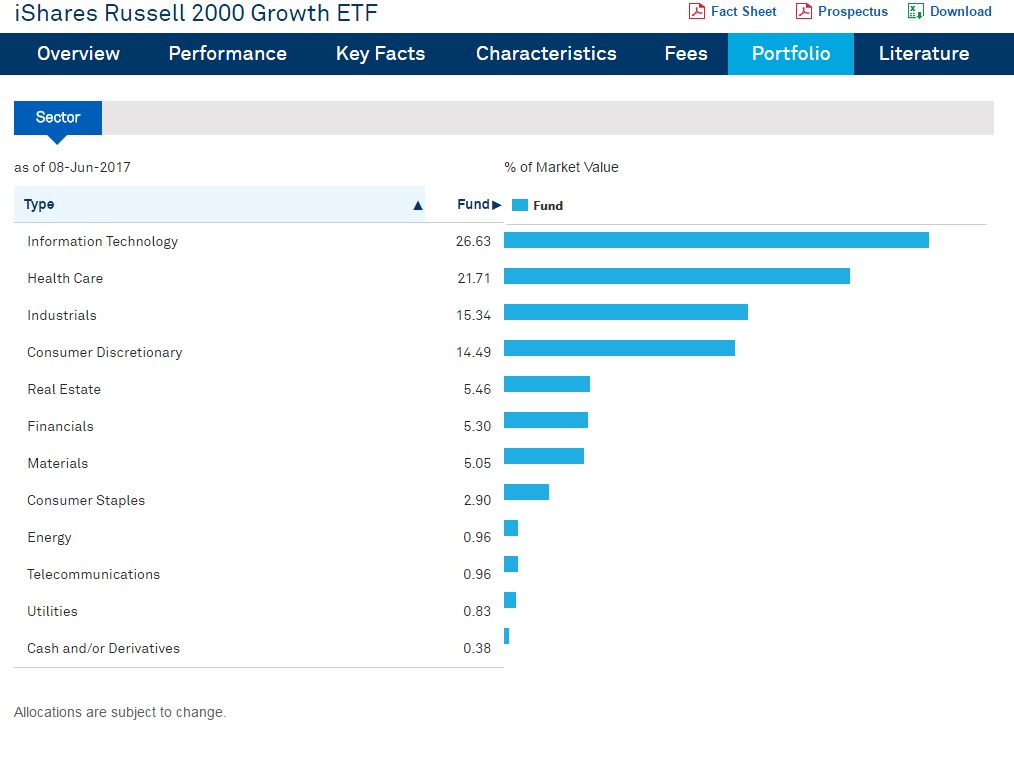Screen dimensions: 1014x757
Task: Click the 0.38 fund value
Action: click(477, 648)
